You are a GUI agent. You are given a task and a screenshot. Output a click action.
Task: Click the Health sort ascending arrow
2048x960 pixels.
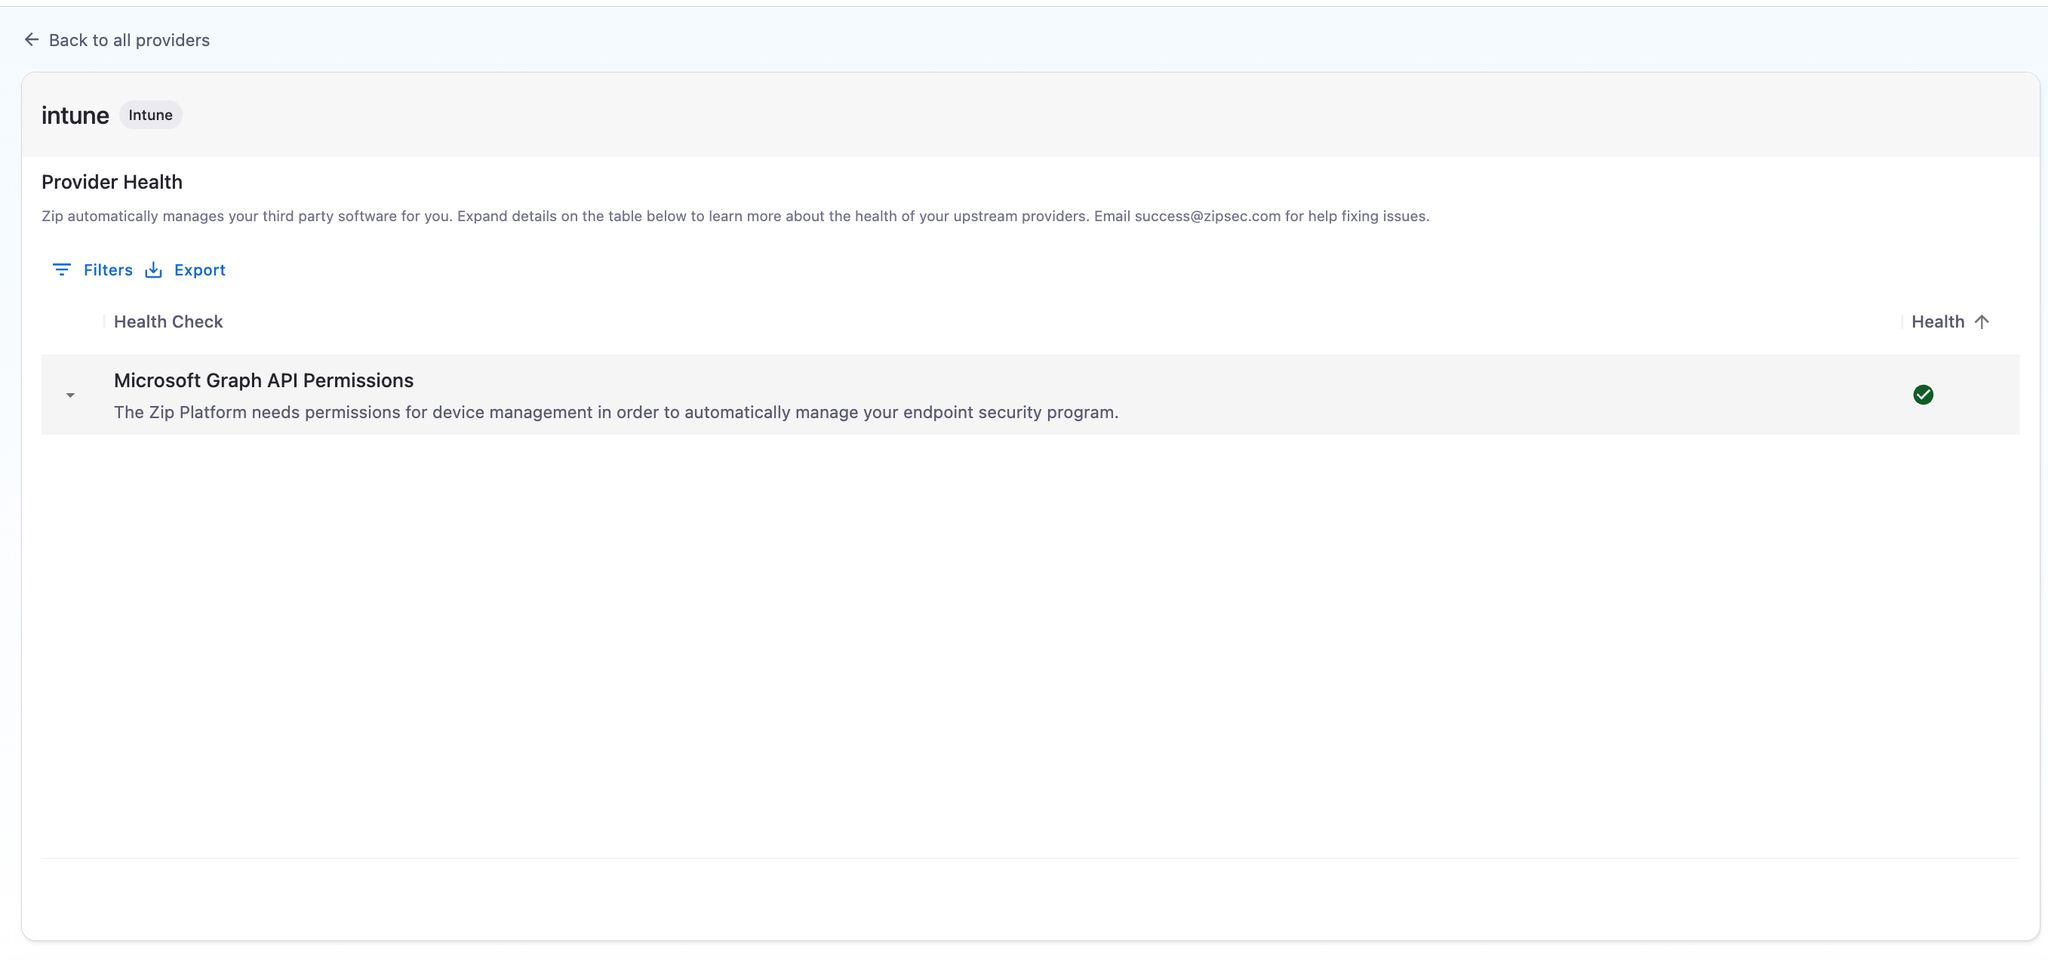[x=1982, y=322]
